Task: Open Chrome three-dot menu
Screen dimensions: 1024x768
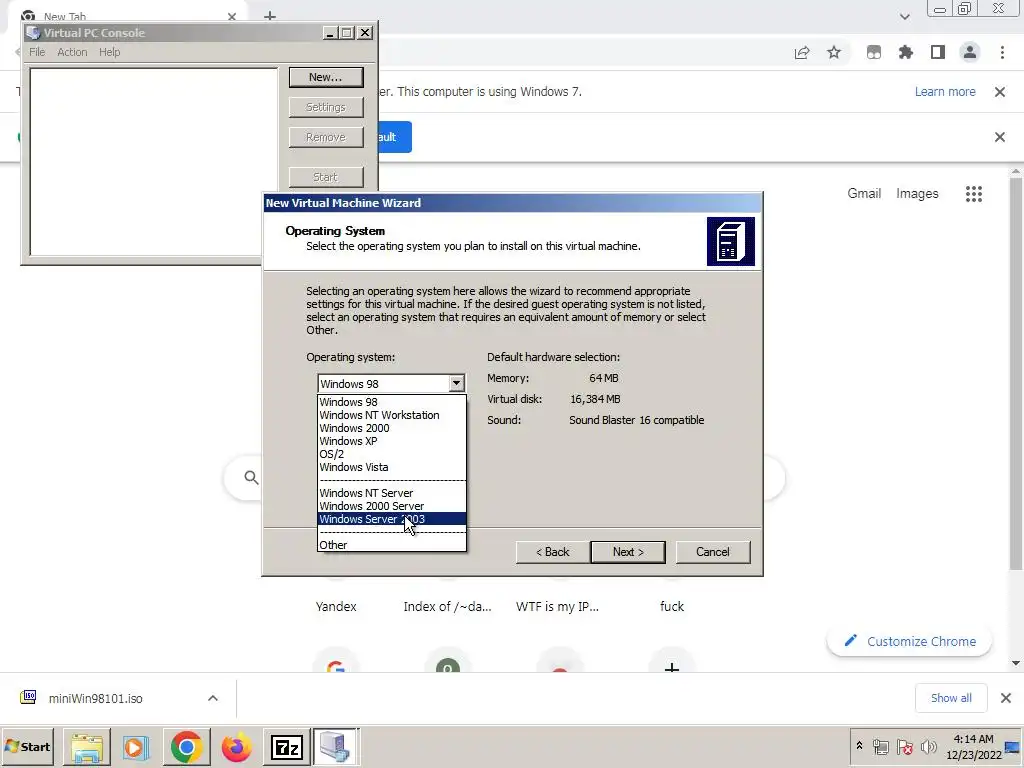Action: [x=1002, y=53]
